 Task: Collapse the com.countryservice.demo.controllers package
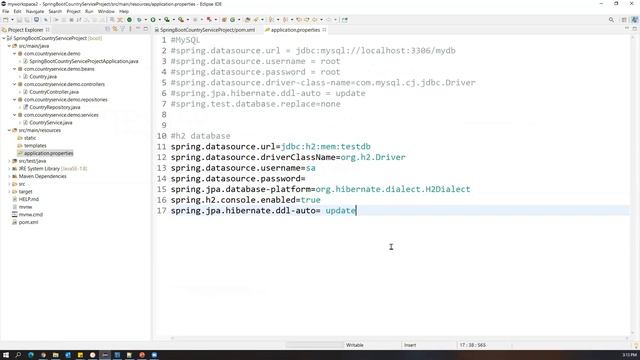[x=14, y=84]
